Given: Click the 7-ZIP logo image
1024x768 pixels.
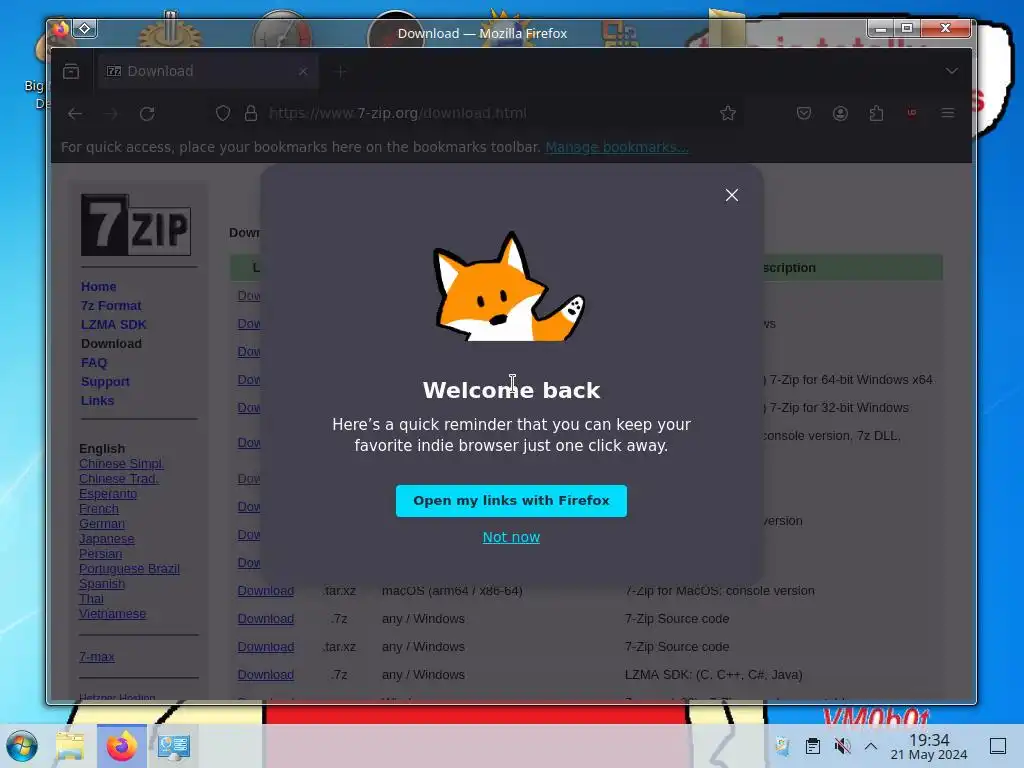Looking at the screenshot, I should 136,225.
